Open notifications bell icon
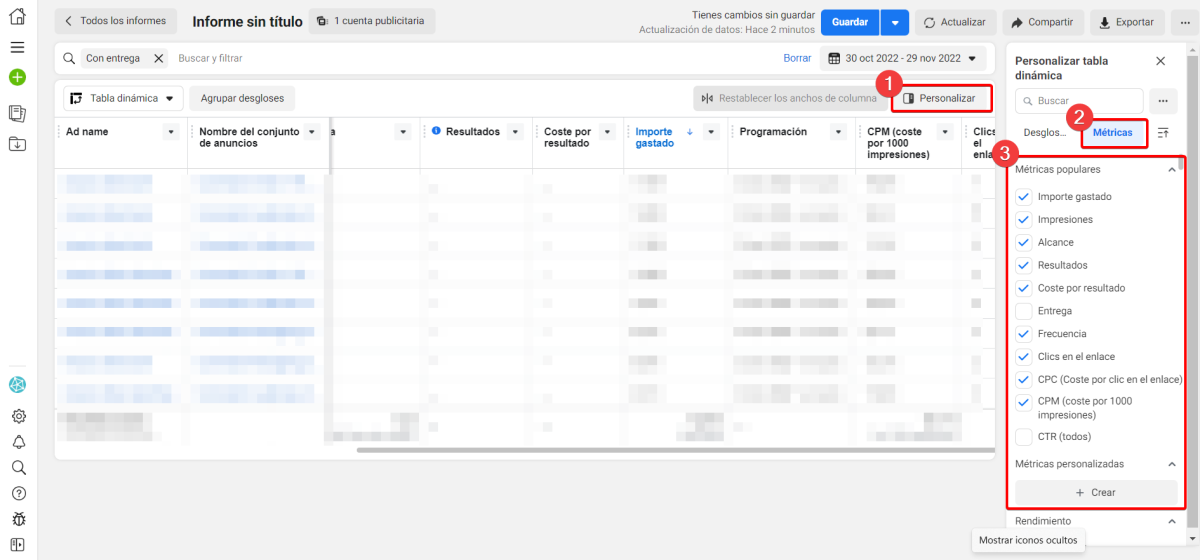Screen dimensions: 1200x560 click(x=18, y=442)
